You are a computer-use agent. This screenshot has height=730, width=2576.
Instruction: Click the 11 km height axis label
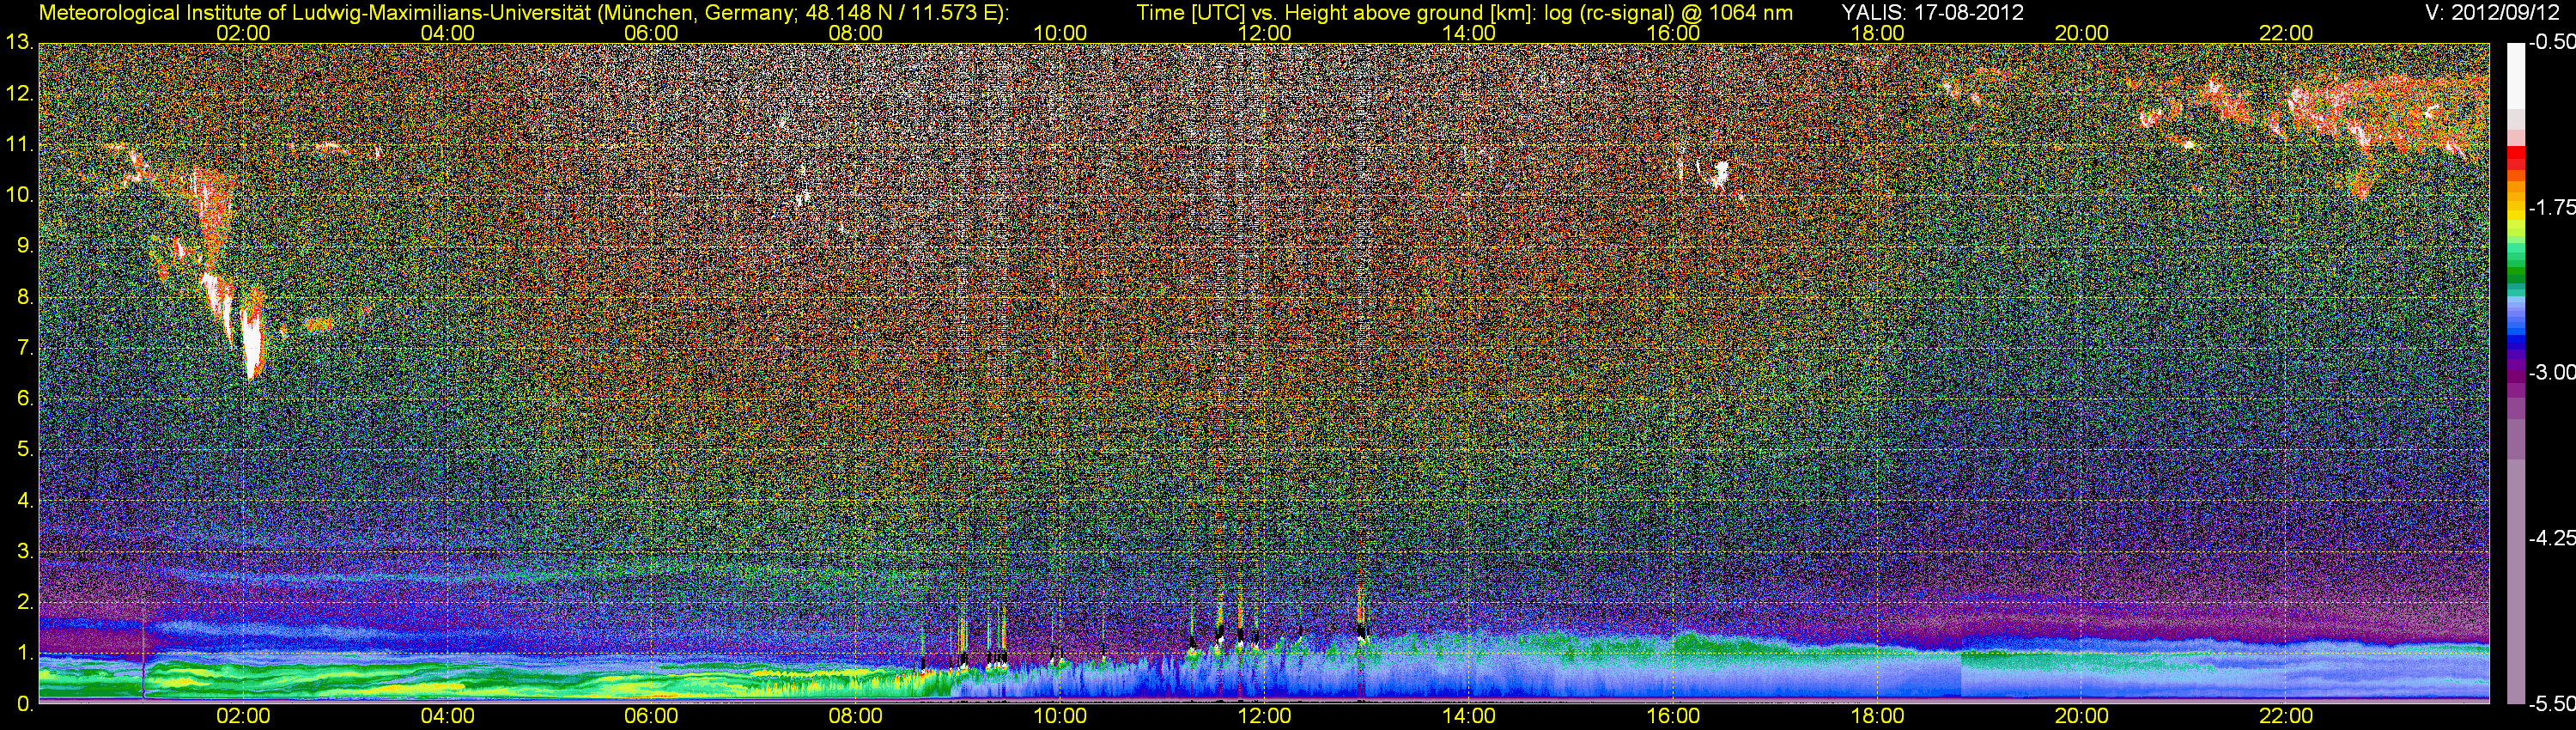tap(19, 145)
